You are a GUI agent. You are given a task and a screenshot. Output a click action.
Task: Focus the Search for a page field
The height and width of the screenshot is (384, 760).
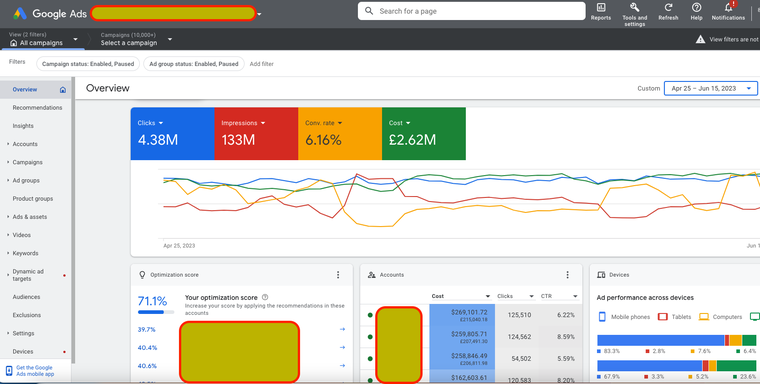(x=471, y=11)
